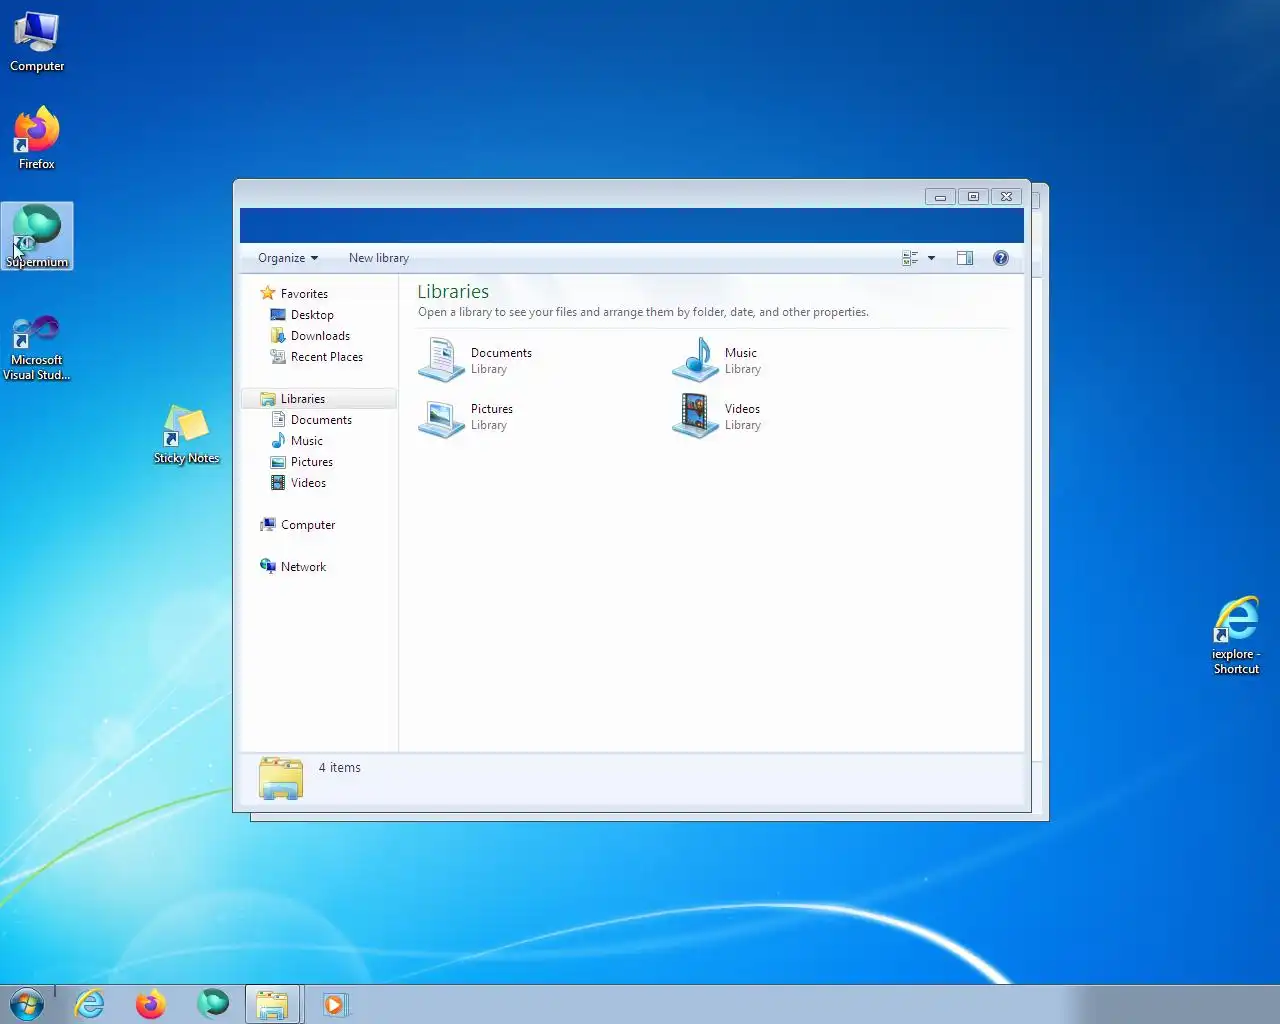Open the Pictures library icon
This screenshot has height=1024, width=1280.
(441, 416)
